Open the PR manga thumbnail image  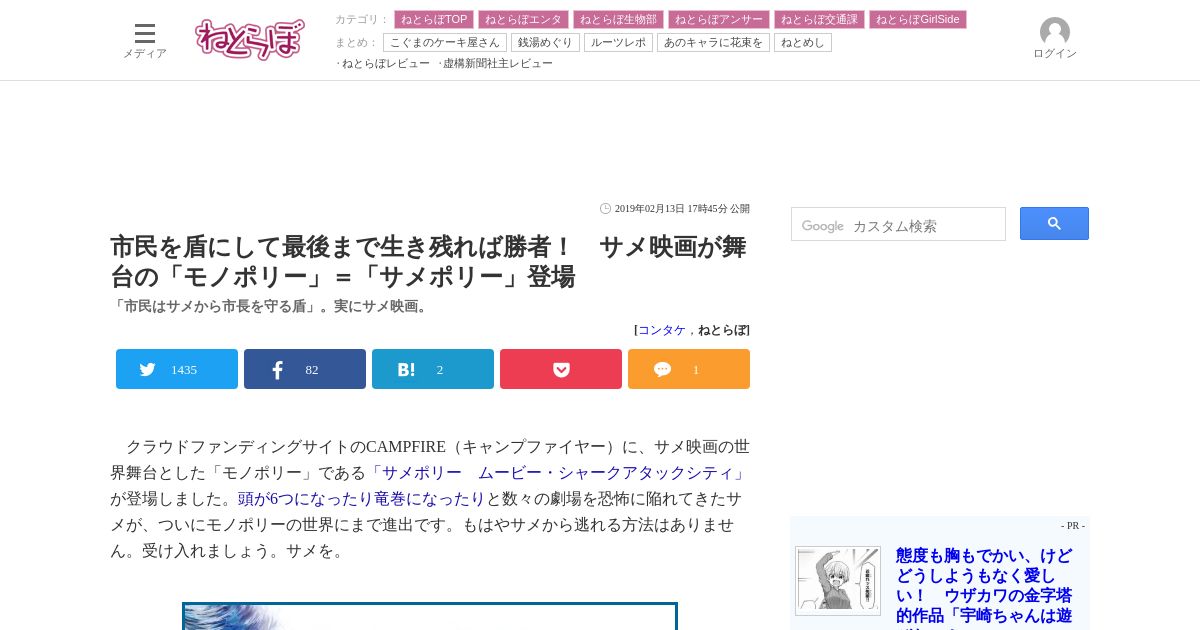tap(838, 581)
